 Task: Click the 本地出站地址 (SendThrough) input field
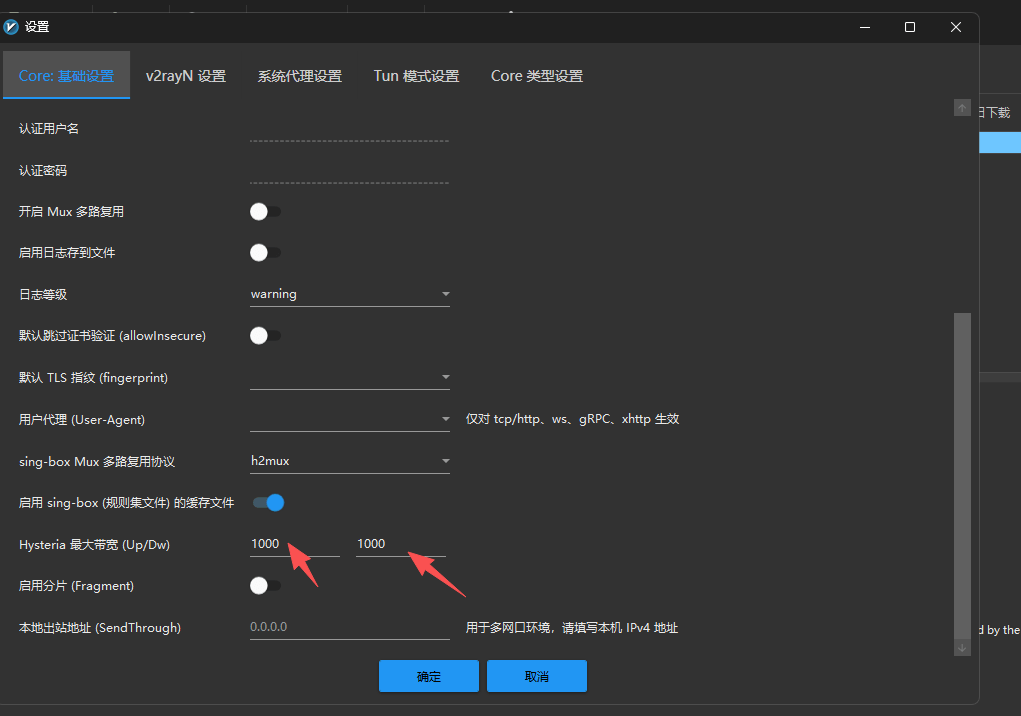pos(350,627)
